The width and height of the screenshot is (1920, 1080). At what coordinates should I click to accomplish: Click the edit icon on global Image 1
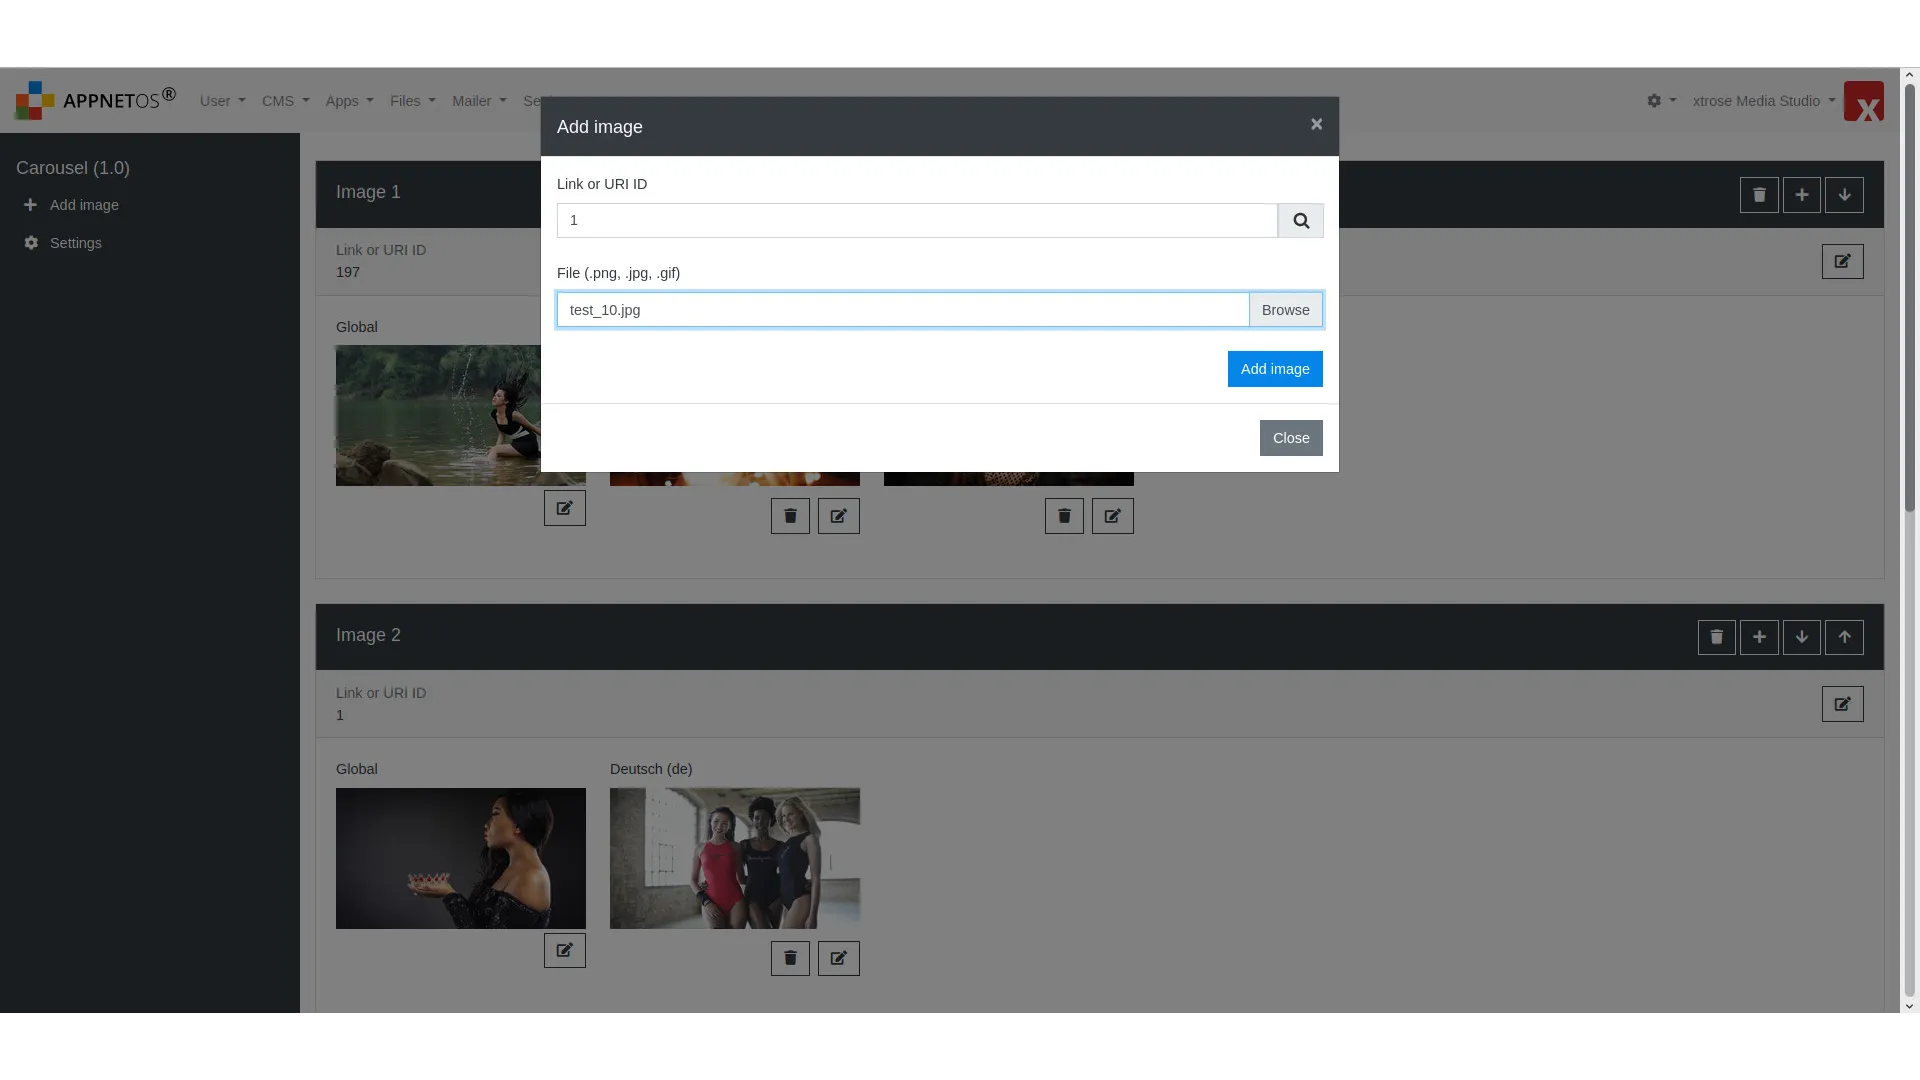click(564, 508)
